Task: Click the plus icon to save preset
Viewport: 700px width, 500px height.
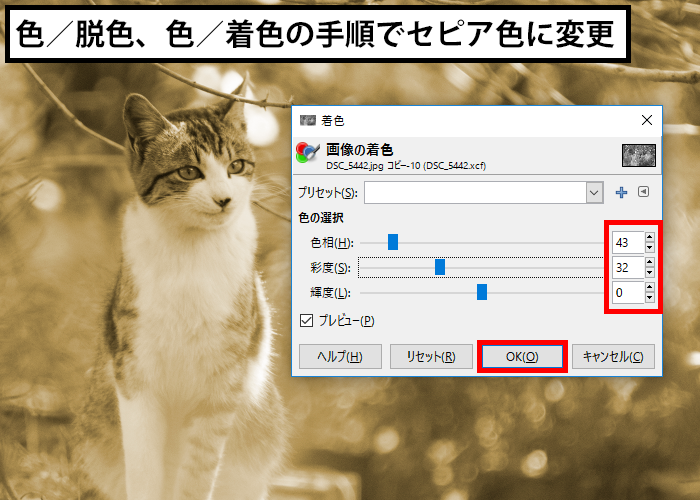Action: pyautogui.click(x=621, y=192)
